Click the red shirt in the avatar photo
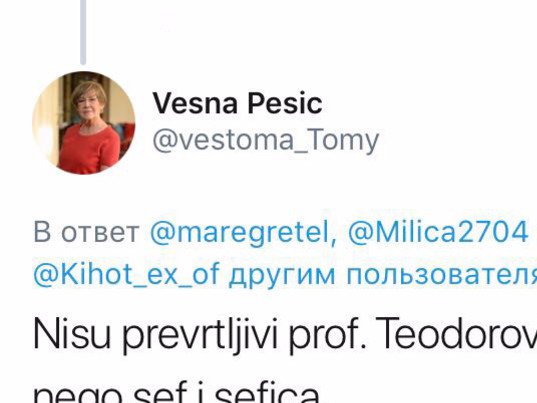This screenshot has height=403, width=537. (x=90, y=149)
